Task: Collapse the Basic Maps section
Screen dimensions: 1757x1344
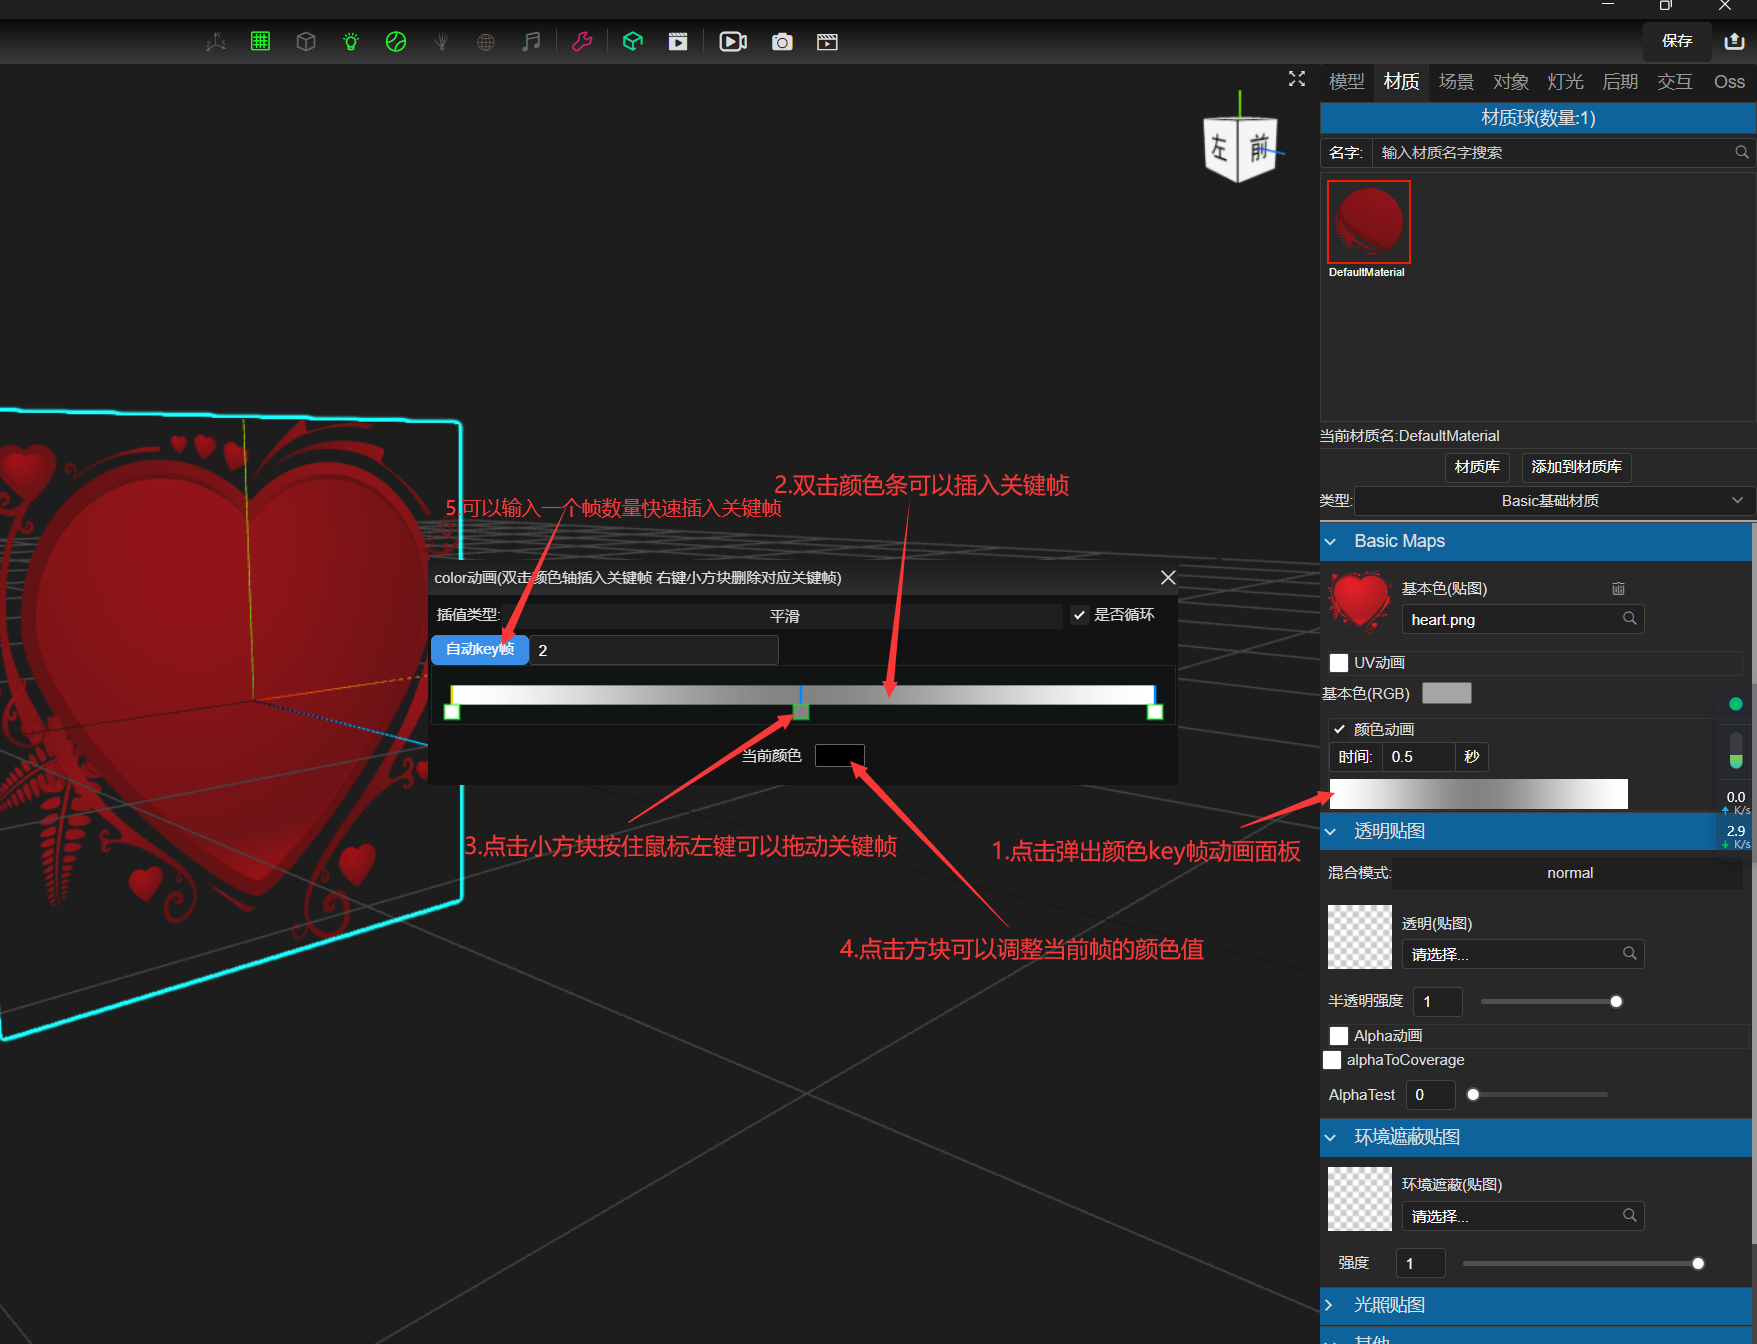Action: click(x=1536, y=541)
